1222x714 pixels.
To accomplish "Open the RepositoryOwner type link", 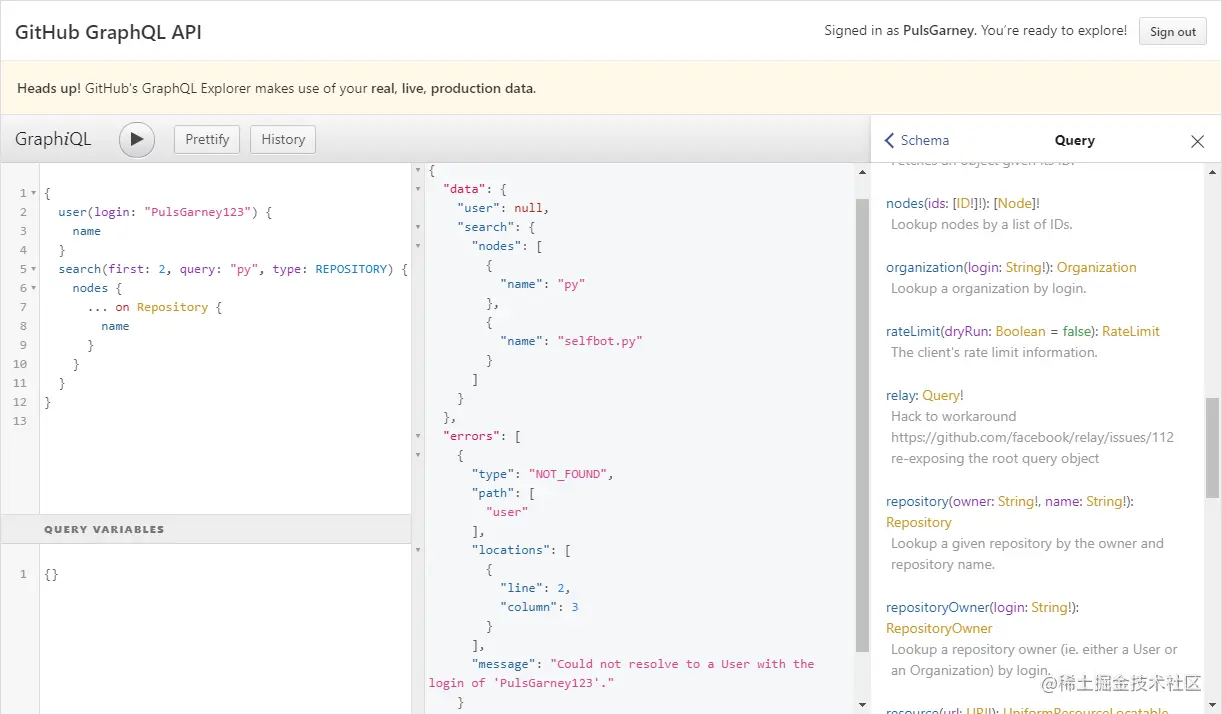I will pos(938,628).
